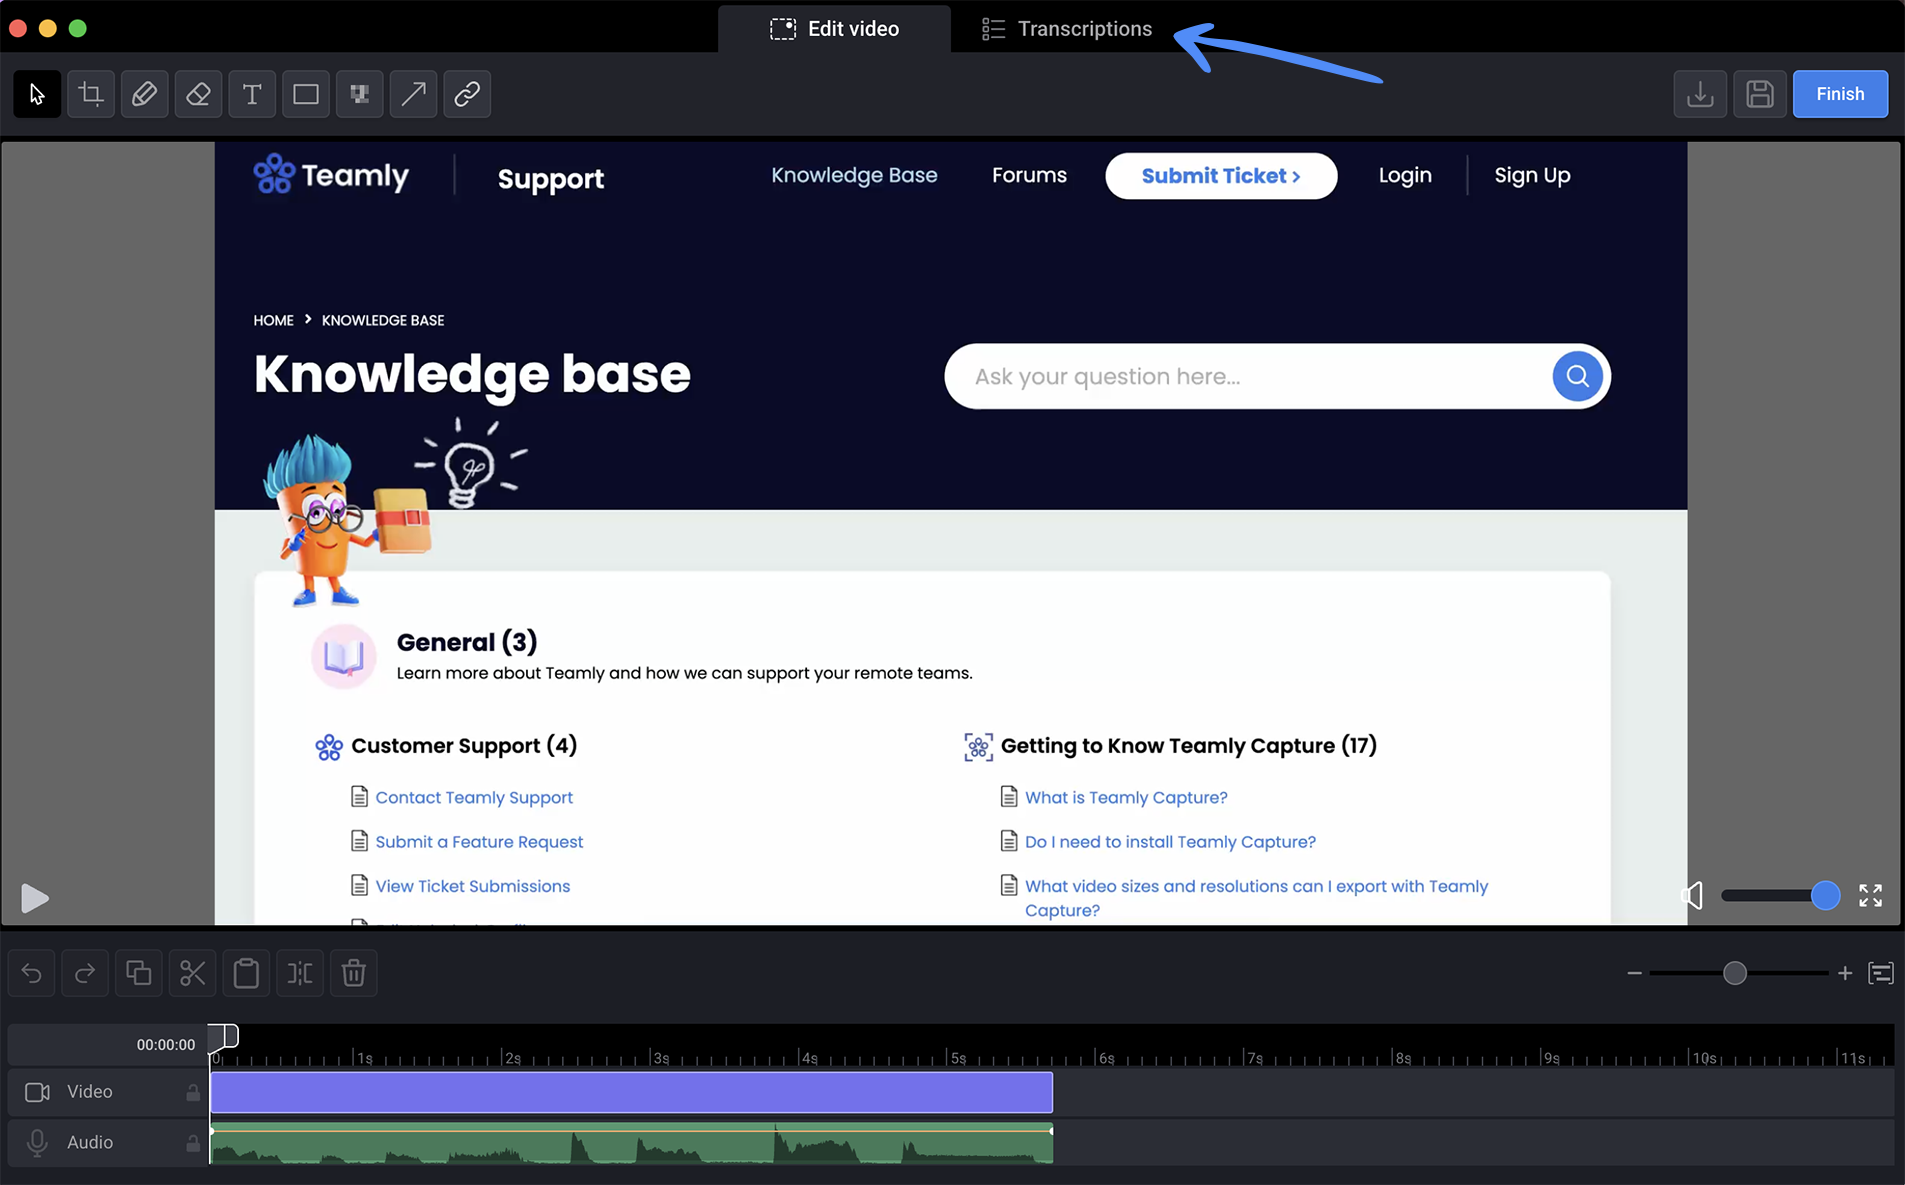The width and height of the screenshot is (1905, 1185).
Task: Click the Scissors cut icon
Action: (x=192, y=973)
